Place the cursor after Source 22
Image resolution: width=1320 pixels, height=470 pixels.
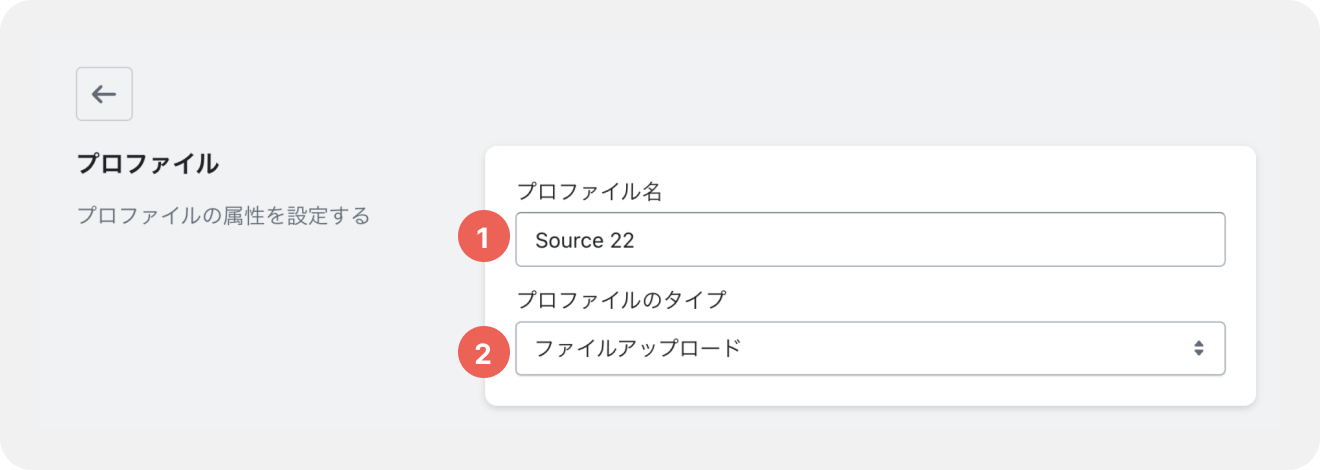click(x=638, y=240)
